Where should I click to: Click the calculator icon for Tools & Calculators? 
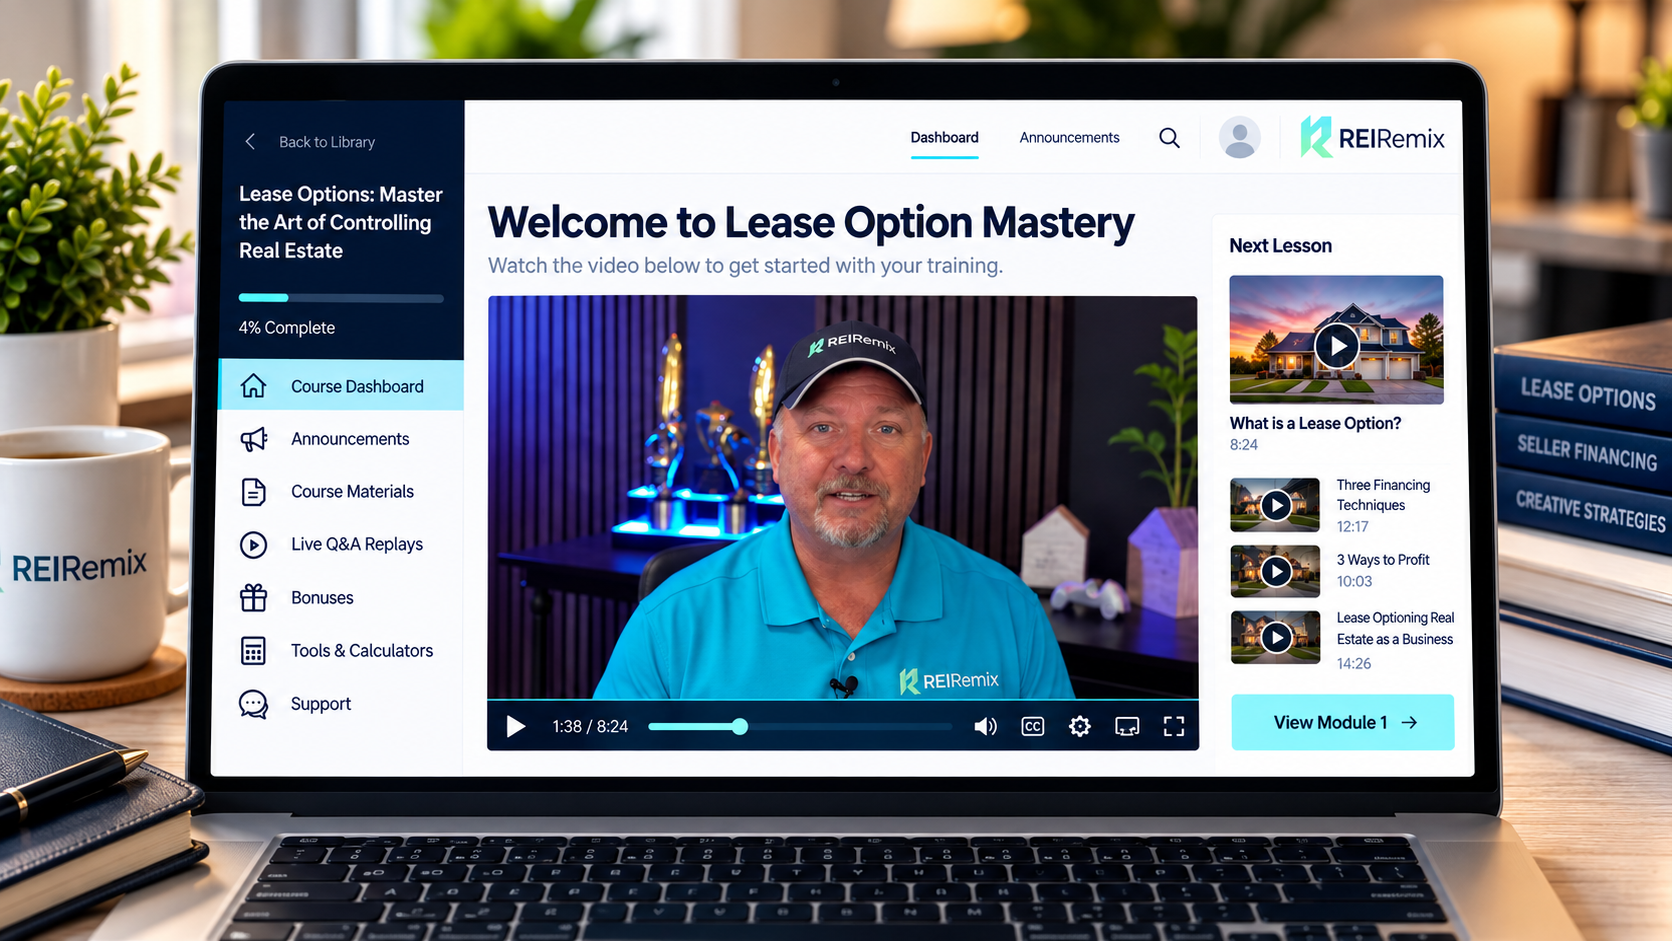253,651
